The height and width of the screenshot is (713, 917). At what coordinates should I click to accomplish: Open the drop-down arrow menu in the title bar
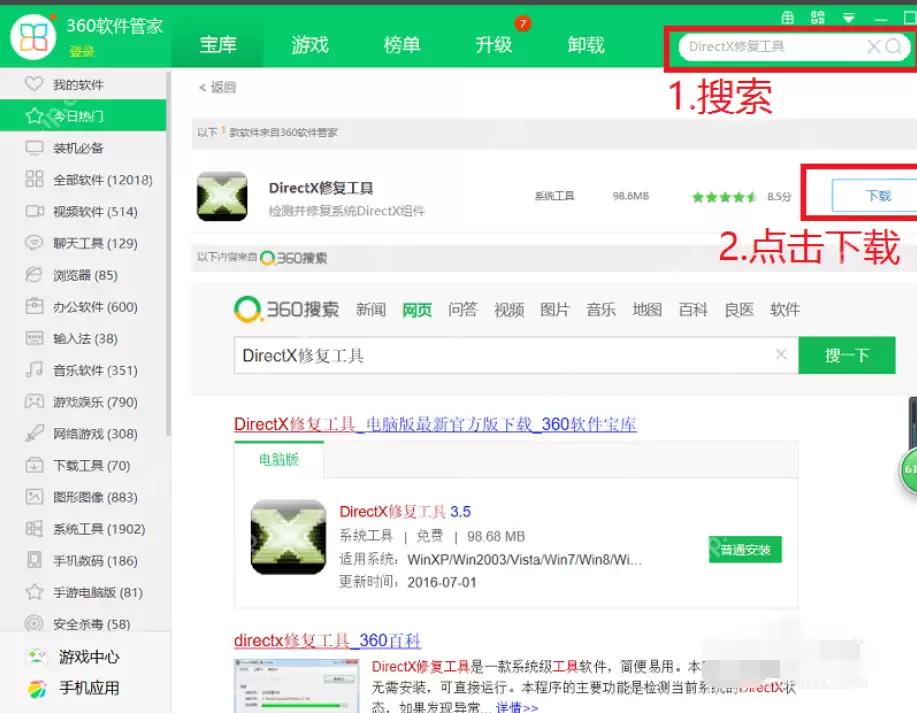[x=848, y=16]
